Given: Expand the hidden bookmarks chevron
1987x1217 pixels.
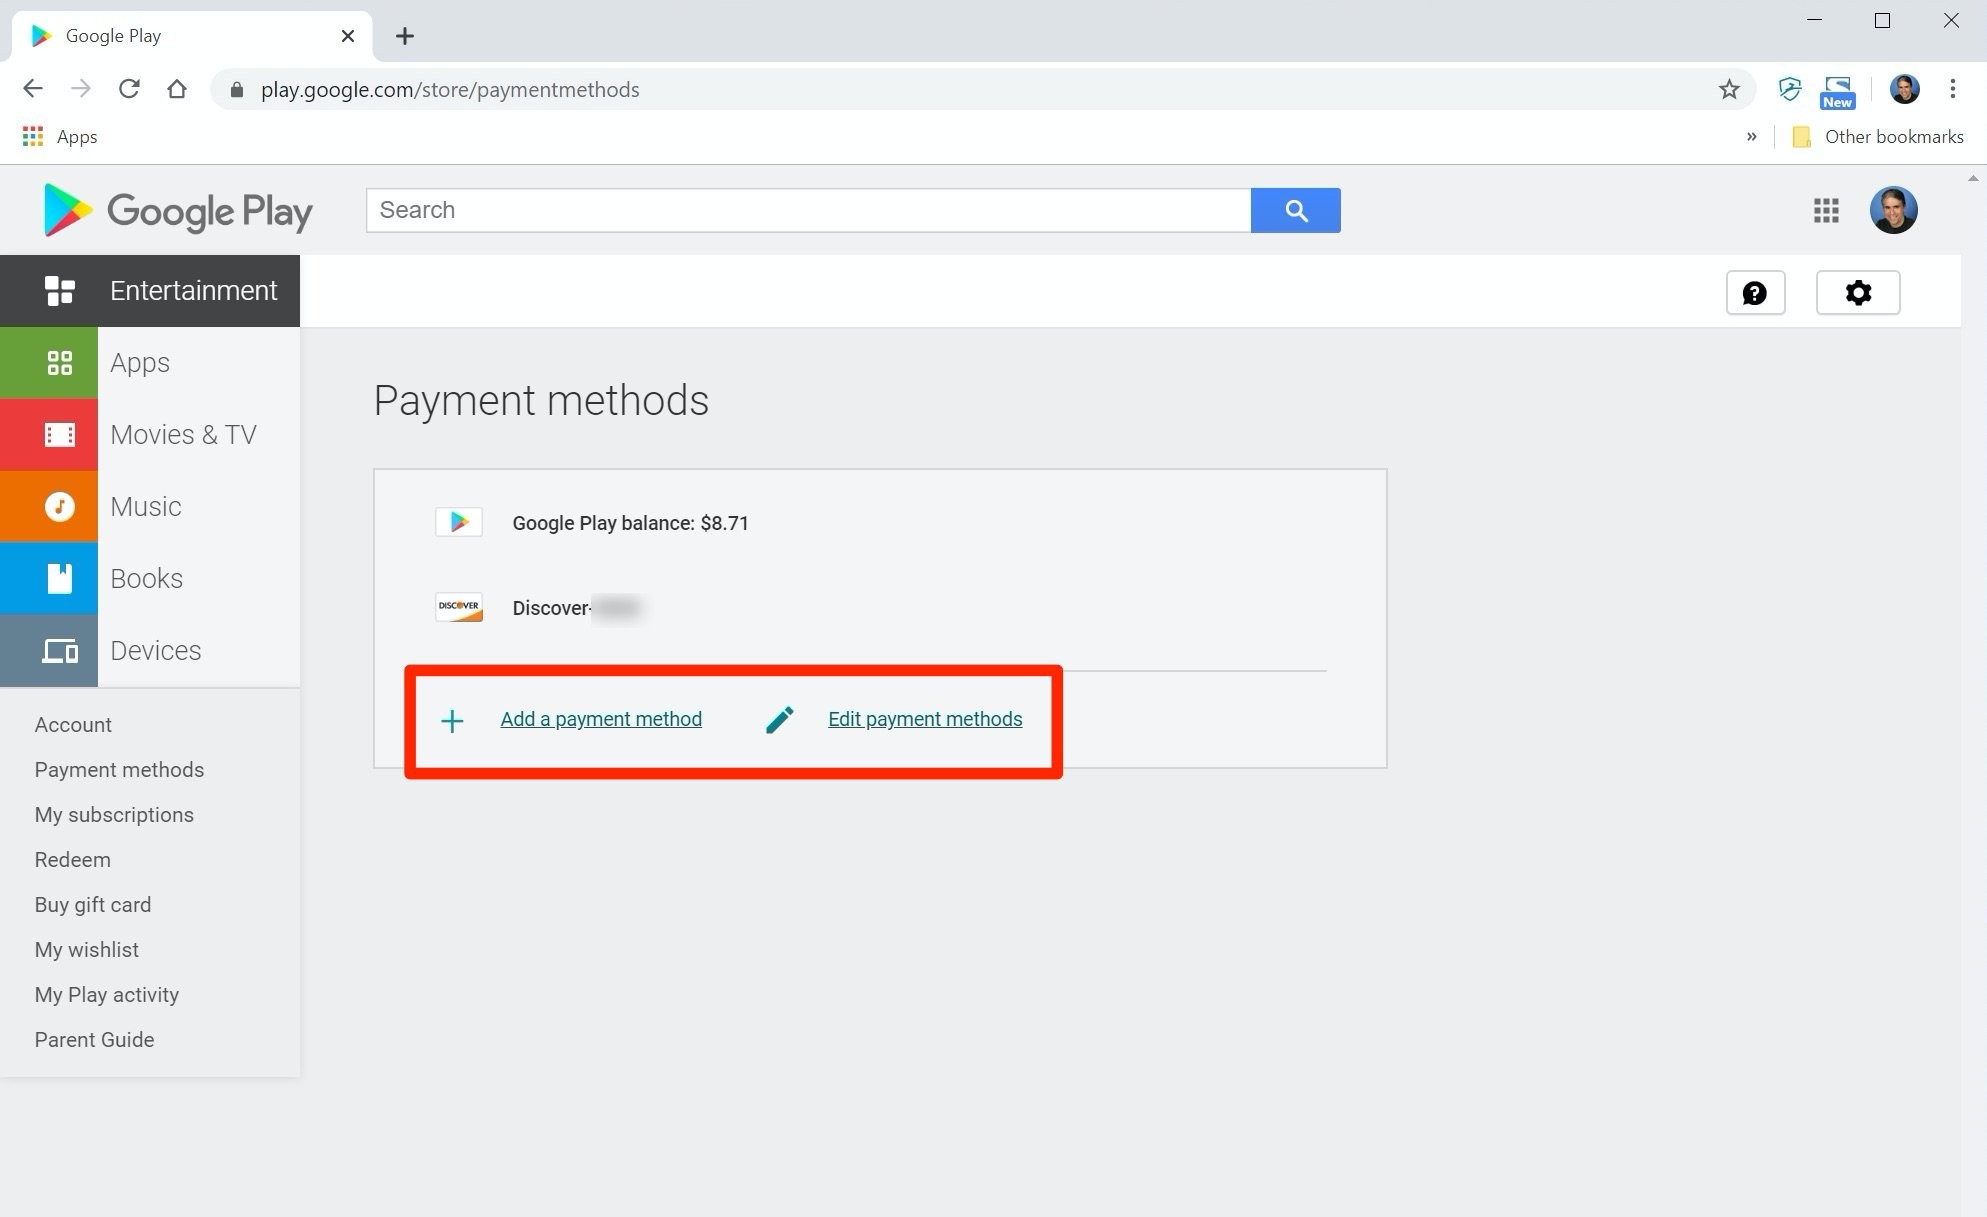Looking at the screenshot, I should pos(1752,136).
